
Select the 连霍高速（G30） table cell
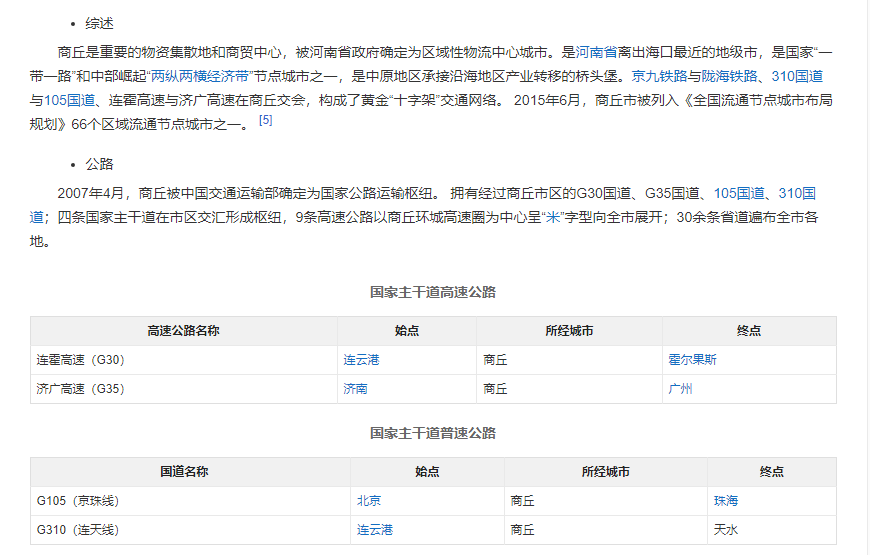tap(81, 360)
